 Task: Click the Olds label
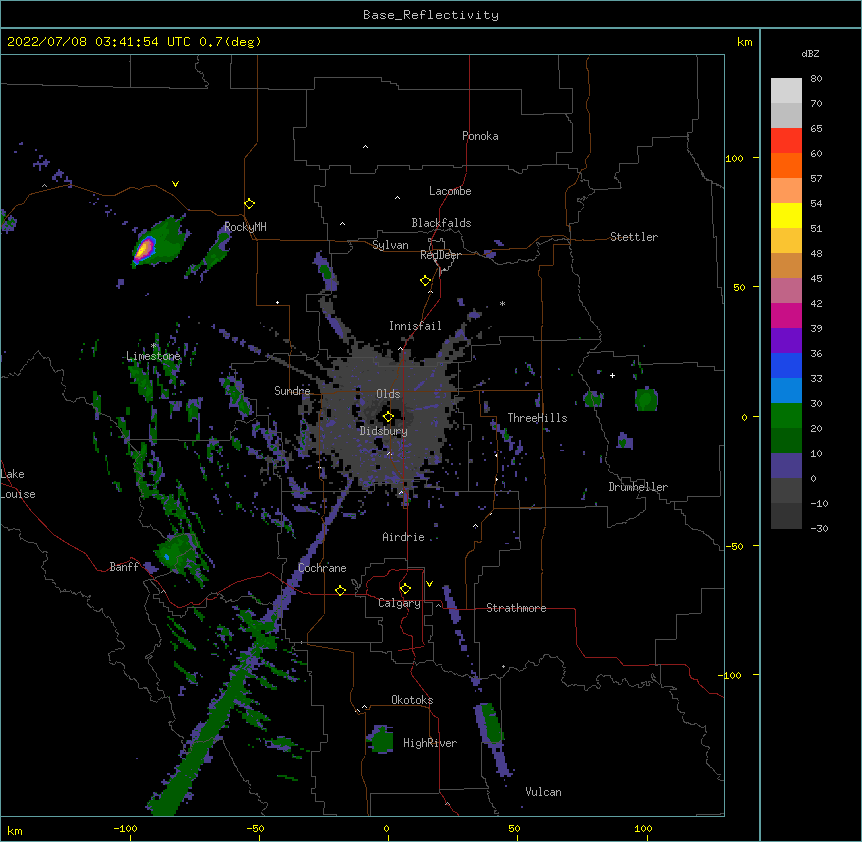(x=388, y=394)
